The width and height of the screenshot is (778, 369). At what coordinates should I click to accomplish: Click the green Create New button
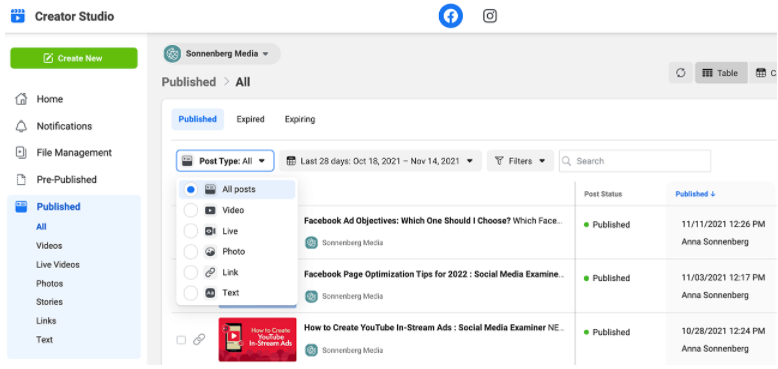74,58
